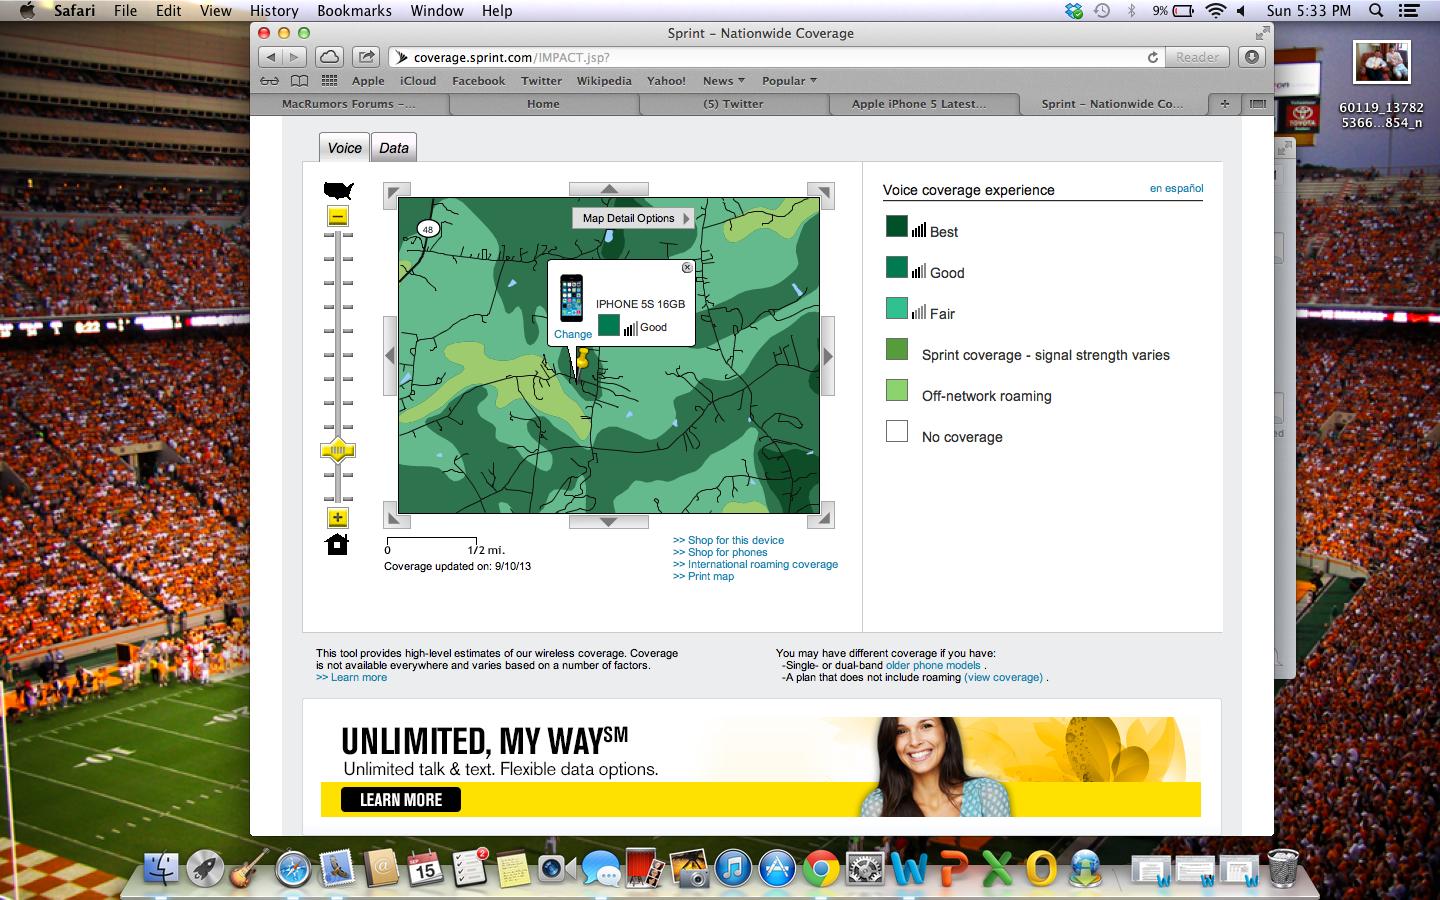Open the Popular bookmarks dropdown
The image size is (1440, 900).
pos(789,81)
